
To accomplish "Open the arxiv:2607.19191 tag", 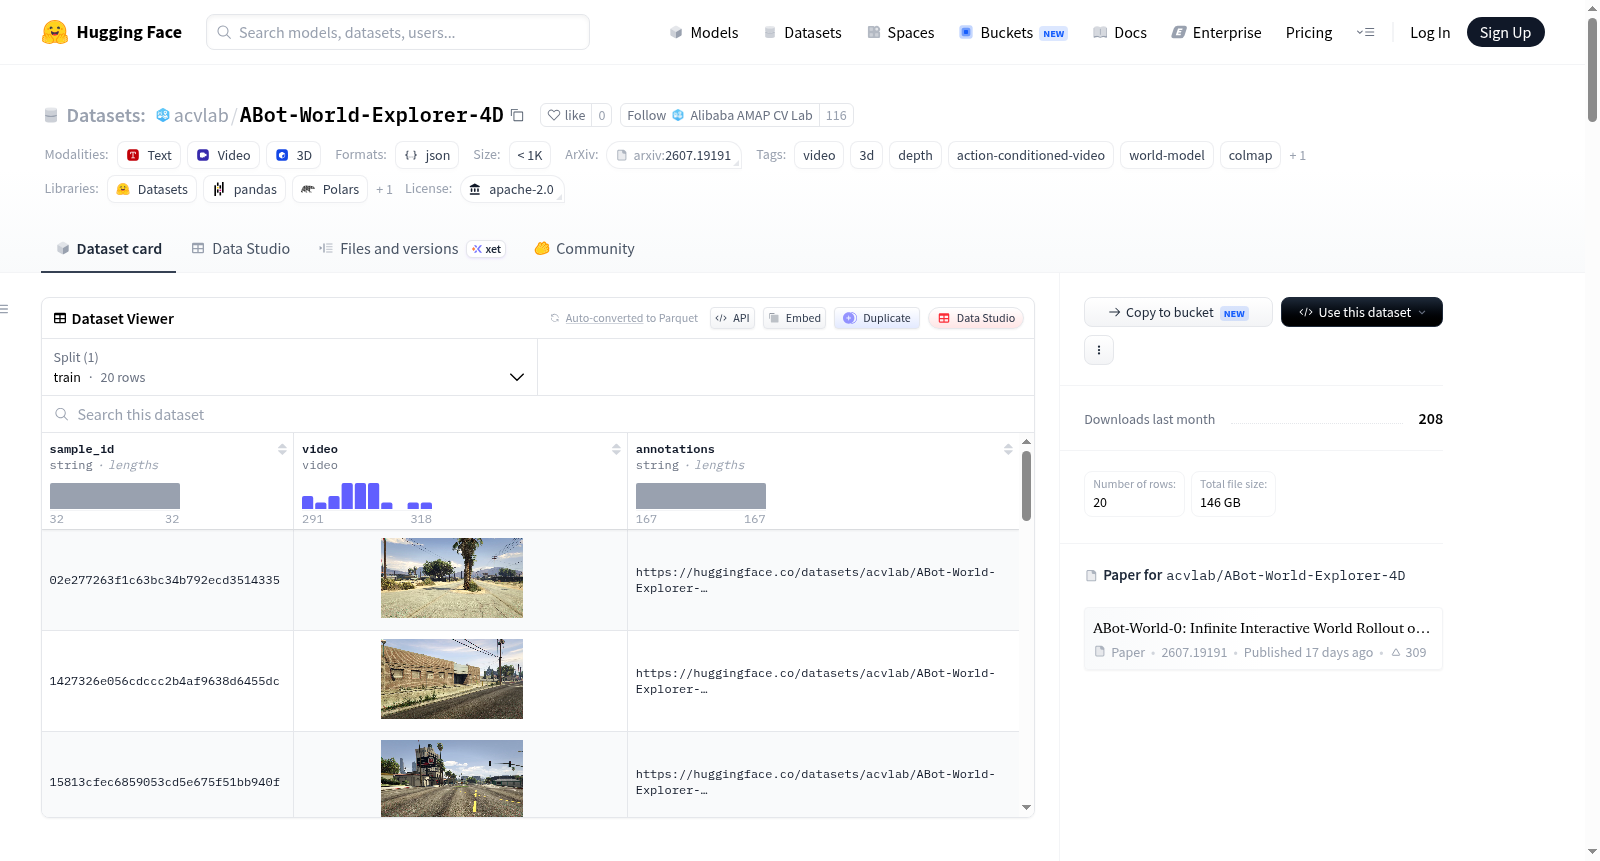I will (674, 155).
